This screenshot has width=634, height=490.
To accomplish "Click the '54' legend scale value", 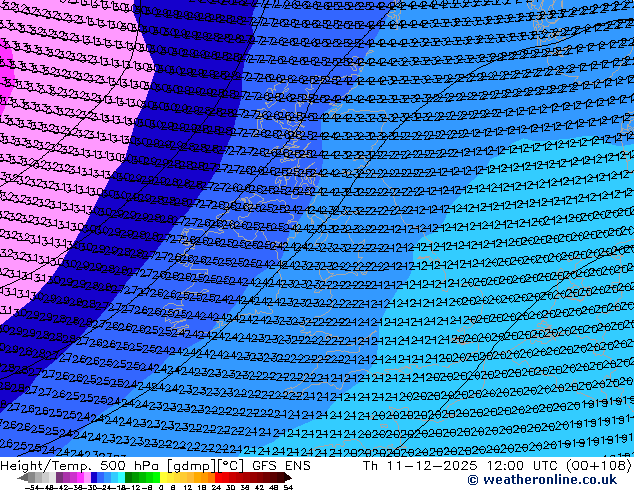I will [x=288, y=488].
